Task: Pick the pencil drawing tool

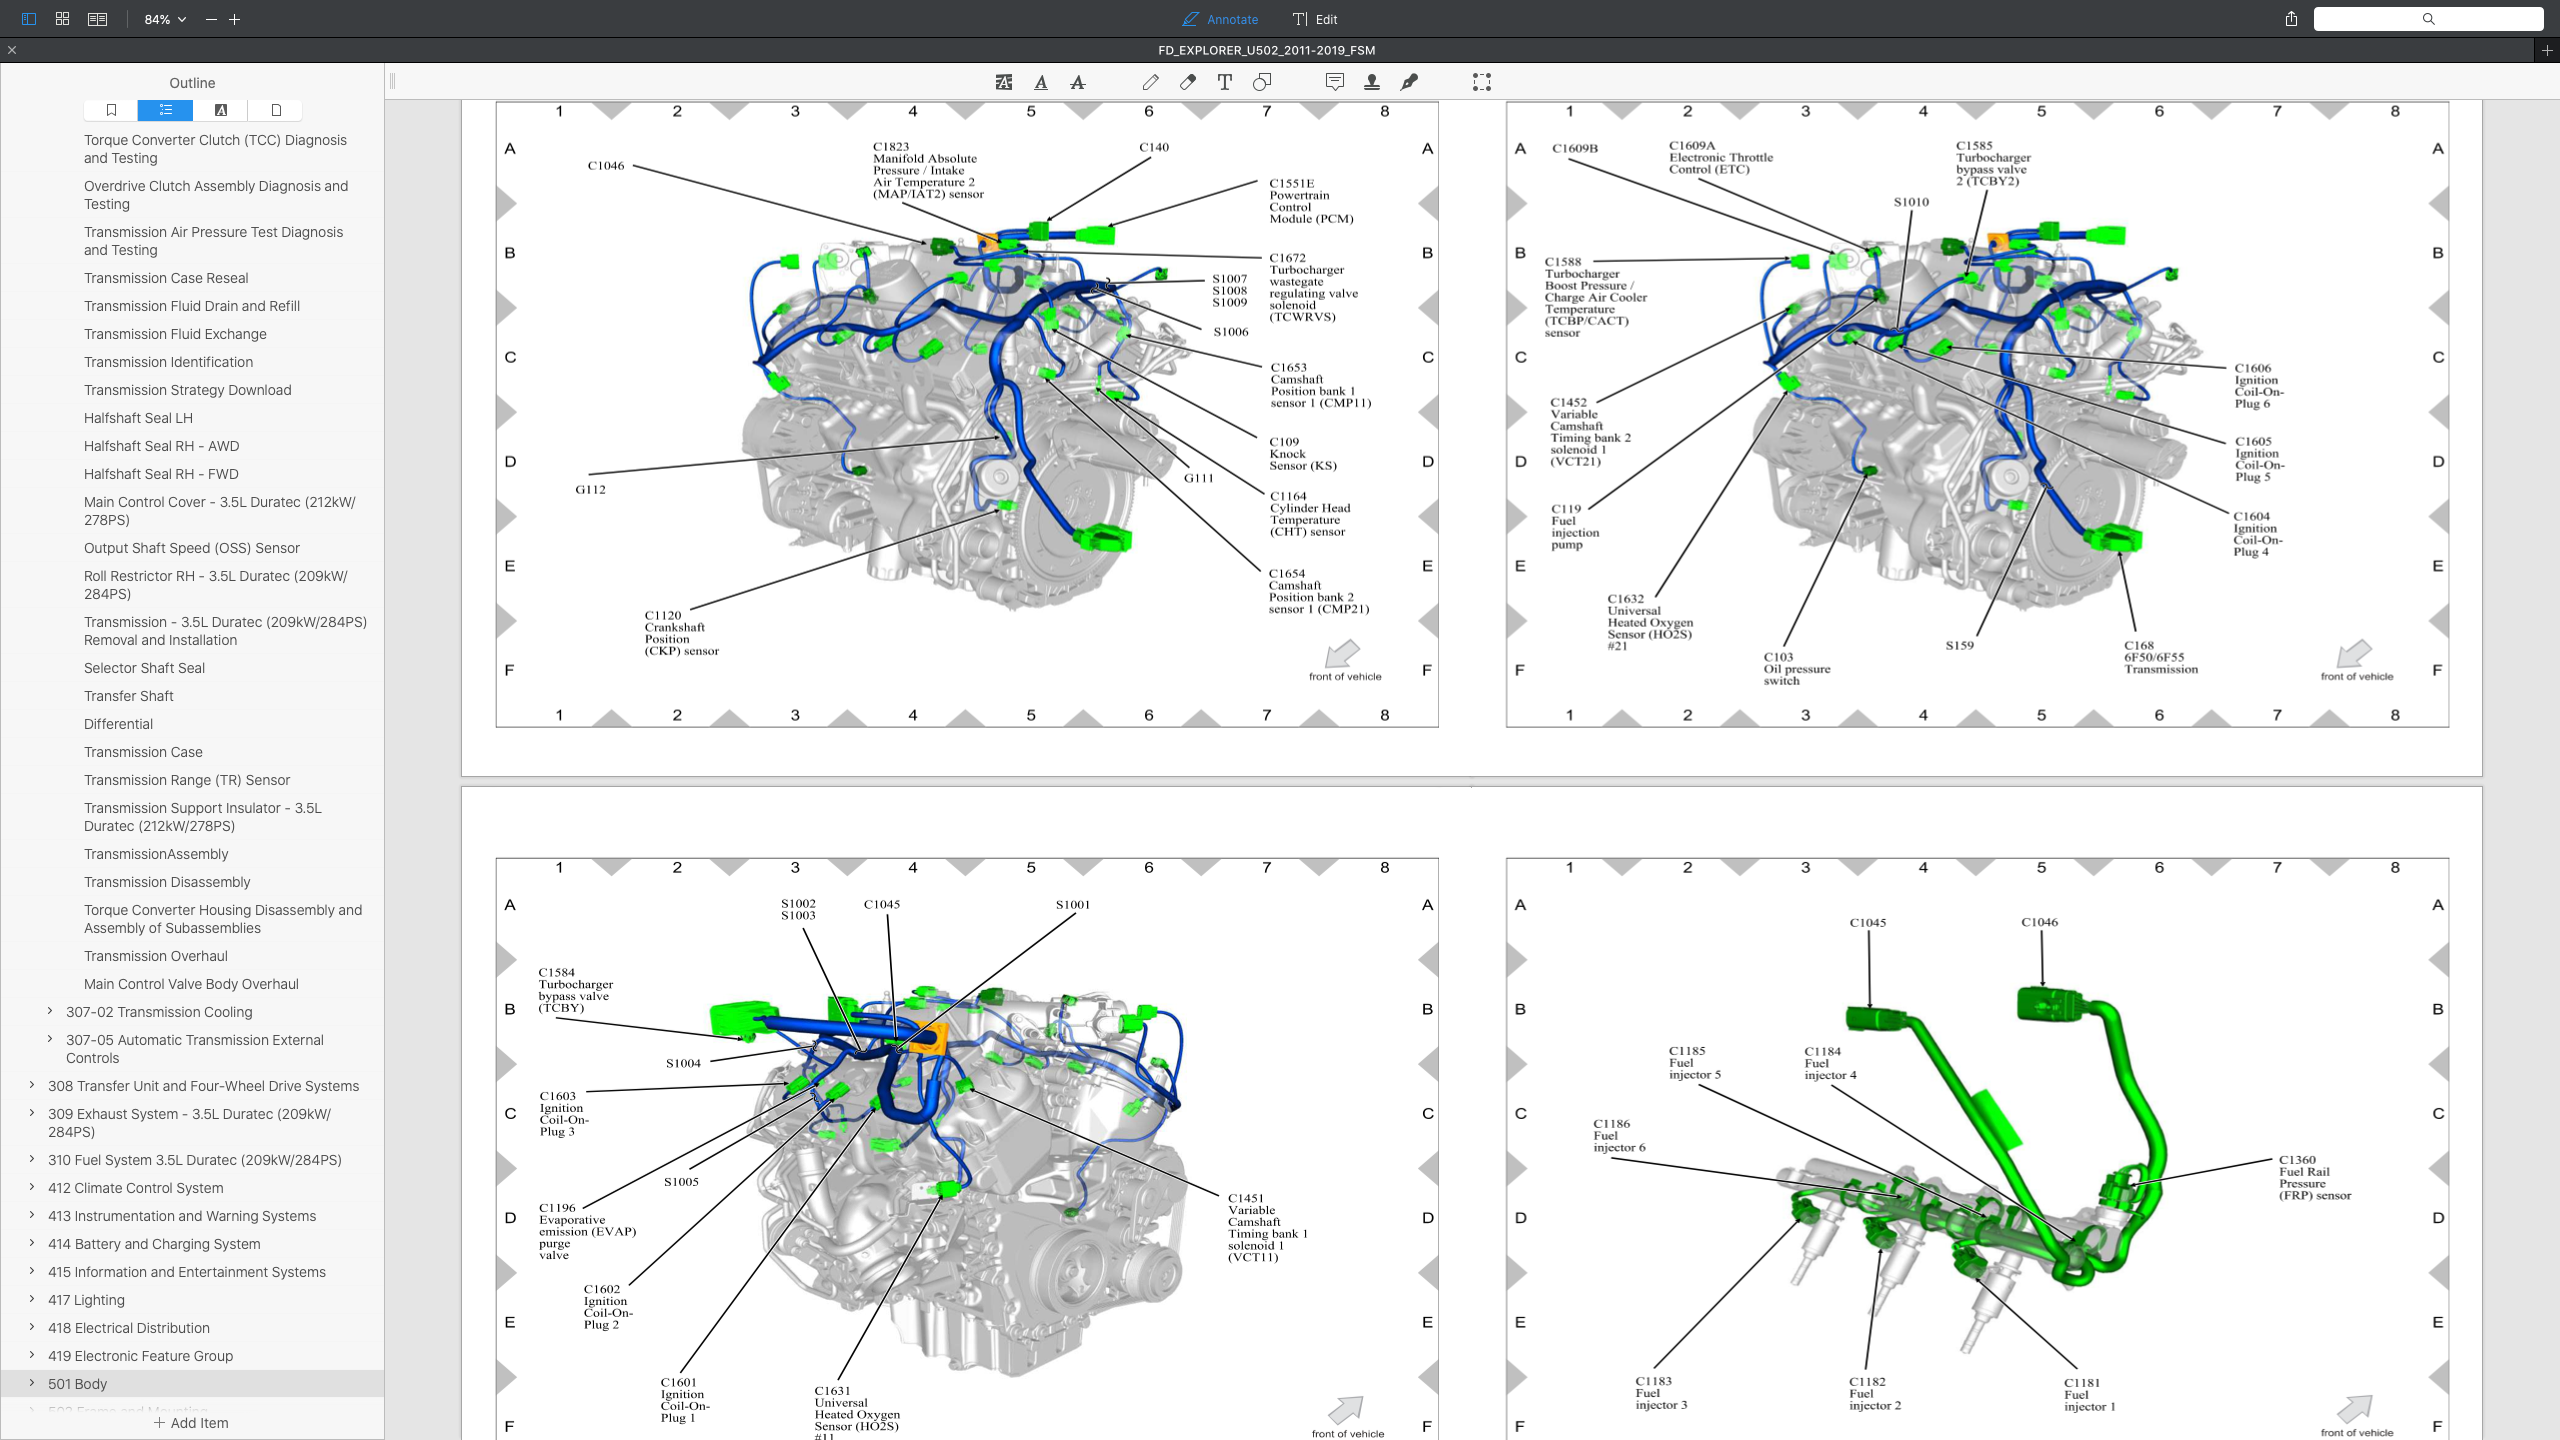Action: pos(1151,83)
